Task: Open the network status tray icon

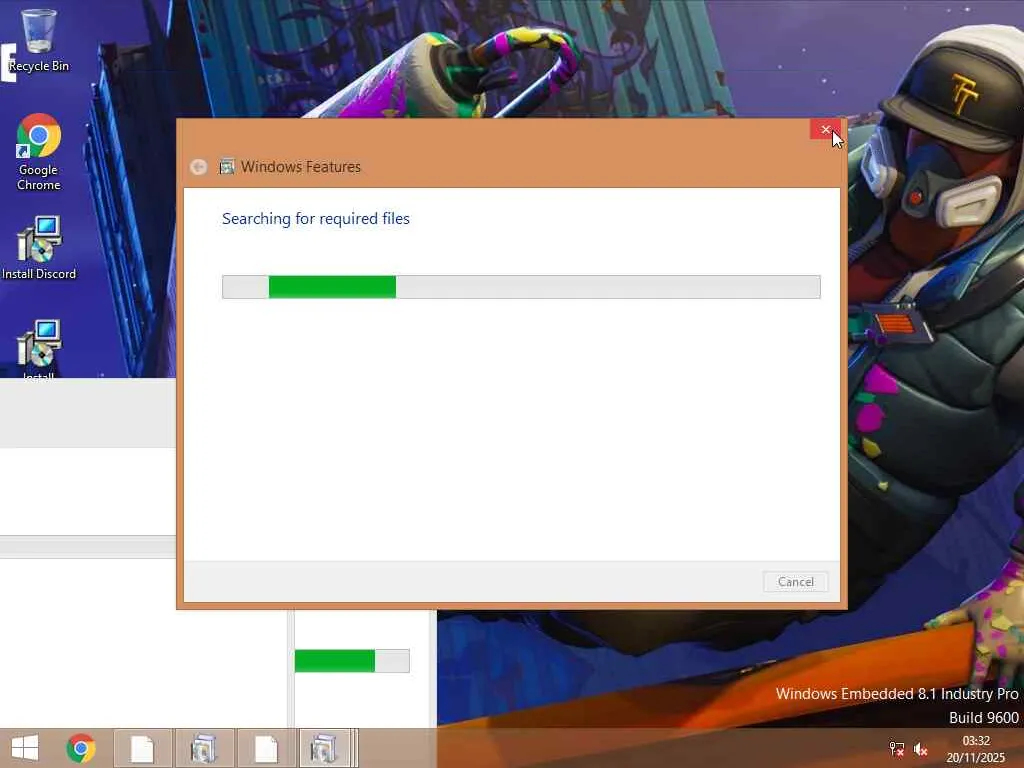Action: click(x=897, y=749)
